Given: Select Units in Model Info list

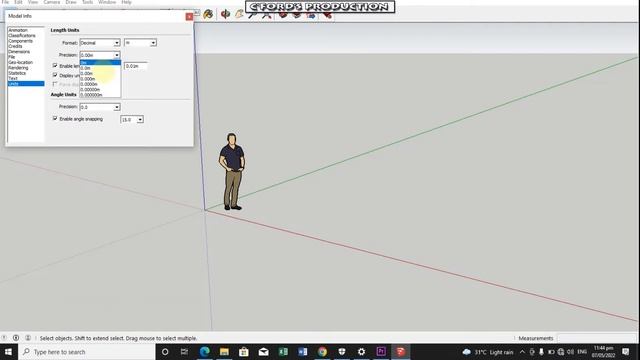Looking at the screenshot, I should [x=26, y=83].
